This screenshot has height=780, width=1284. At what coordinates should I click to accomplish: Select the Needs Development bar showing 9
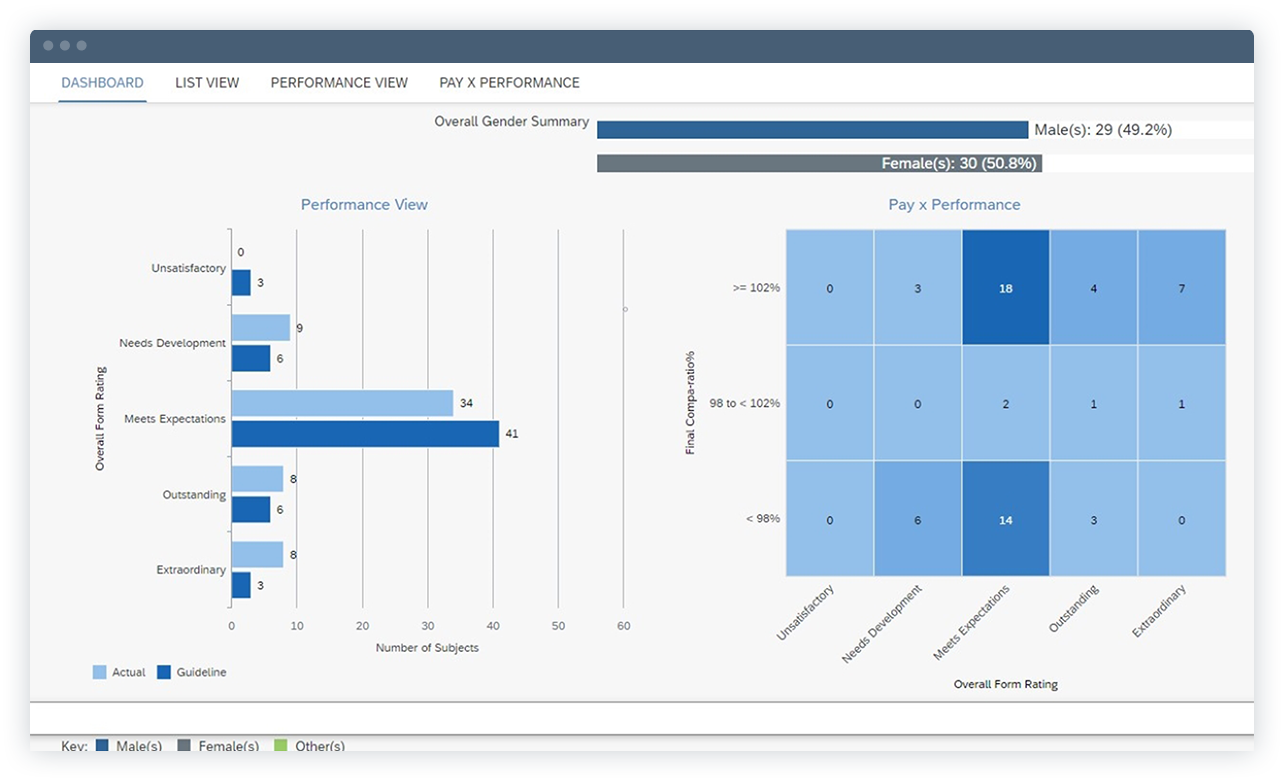(262, 327)
